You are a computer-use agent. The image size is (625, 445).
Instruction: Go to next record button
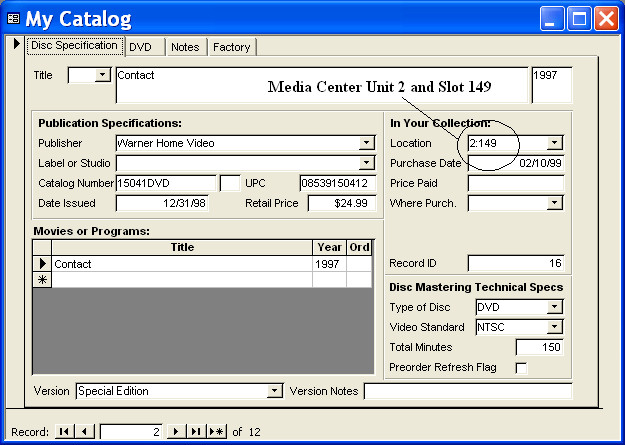176,431
